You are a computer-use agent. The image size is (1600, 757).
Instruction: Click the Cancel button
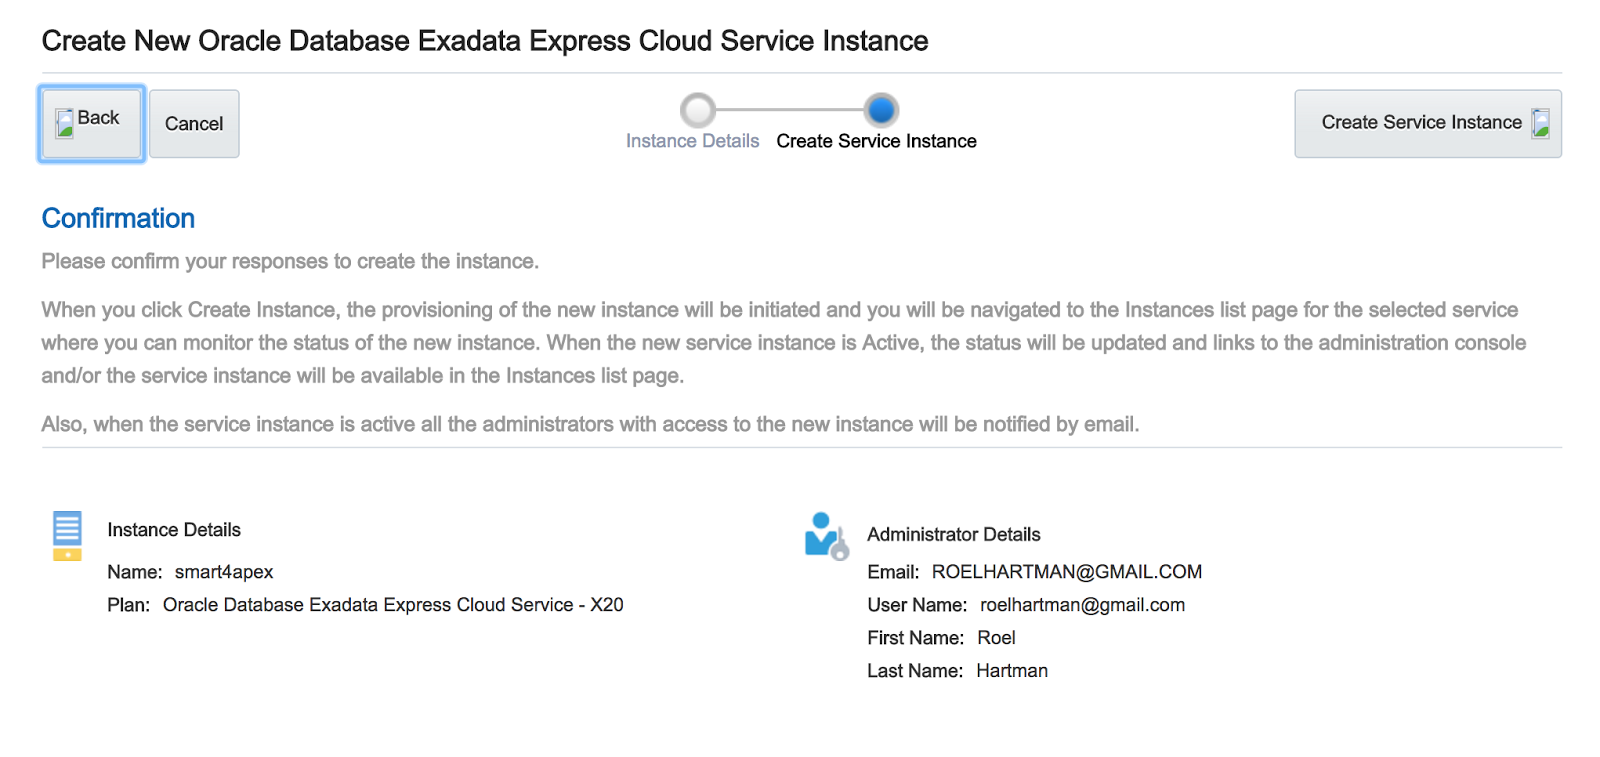point(194,124)
